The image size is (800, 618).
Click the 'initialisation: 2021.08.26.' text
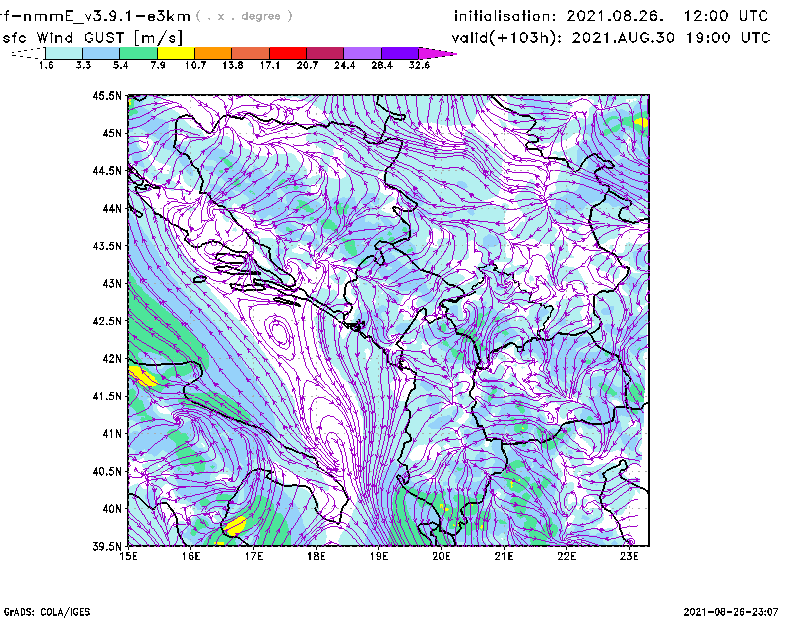tap(559, 16)
